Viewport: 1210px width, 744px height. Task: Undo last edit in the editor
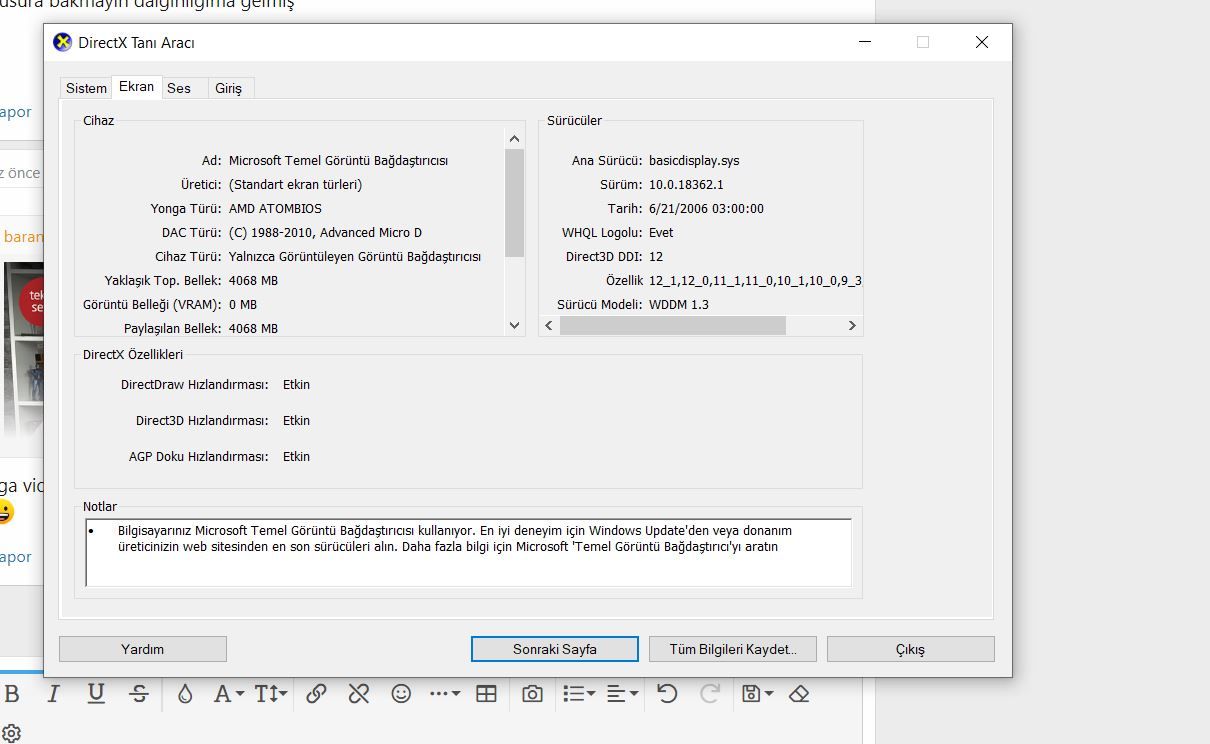click(x=667, y=693)
